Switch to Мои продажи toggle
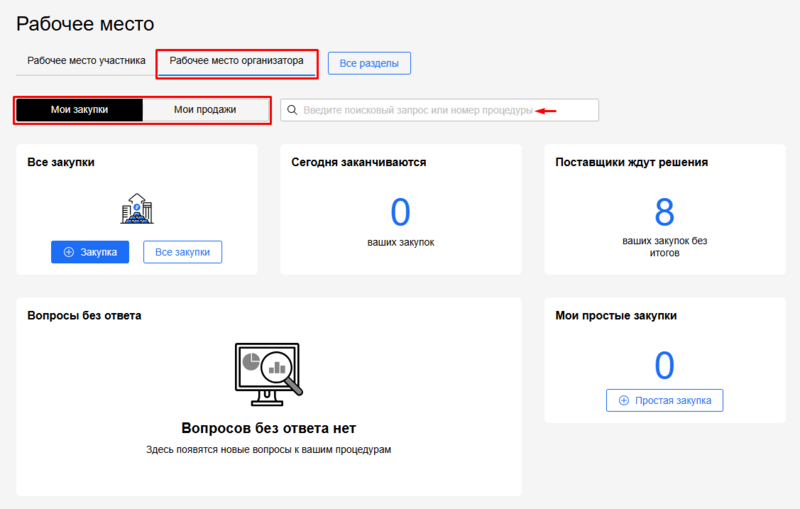Screen dimensions: 800x509 205,110
